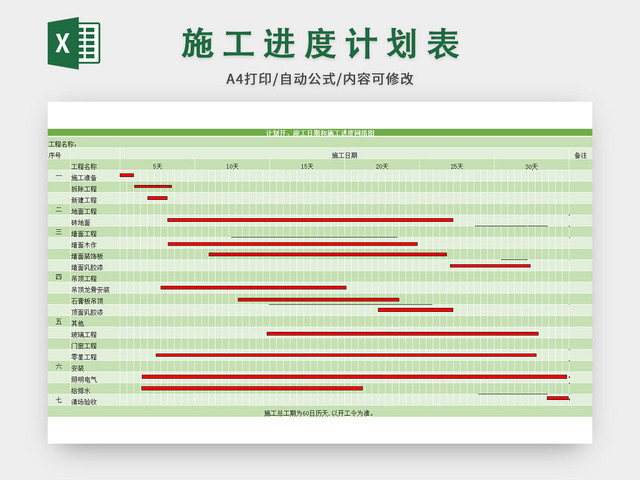Select the 照明电气 row label

tap(84, 380)
